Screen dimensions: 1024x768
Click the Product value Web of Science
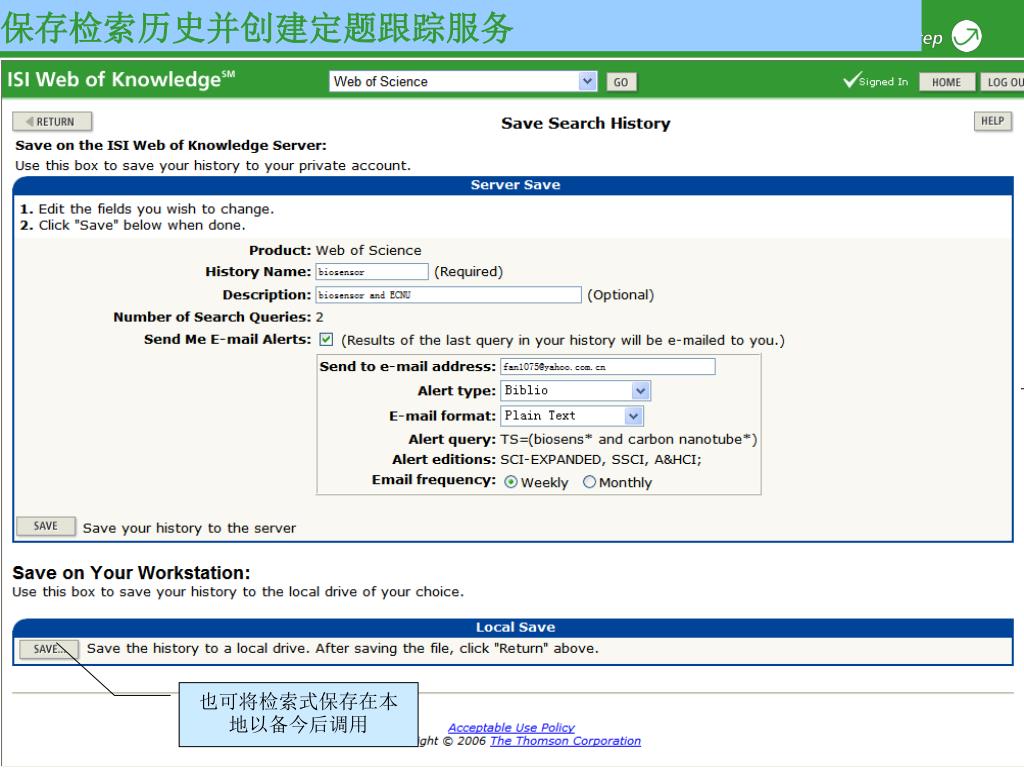368,250
